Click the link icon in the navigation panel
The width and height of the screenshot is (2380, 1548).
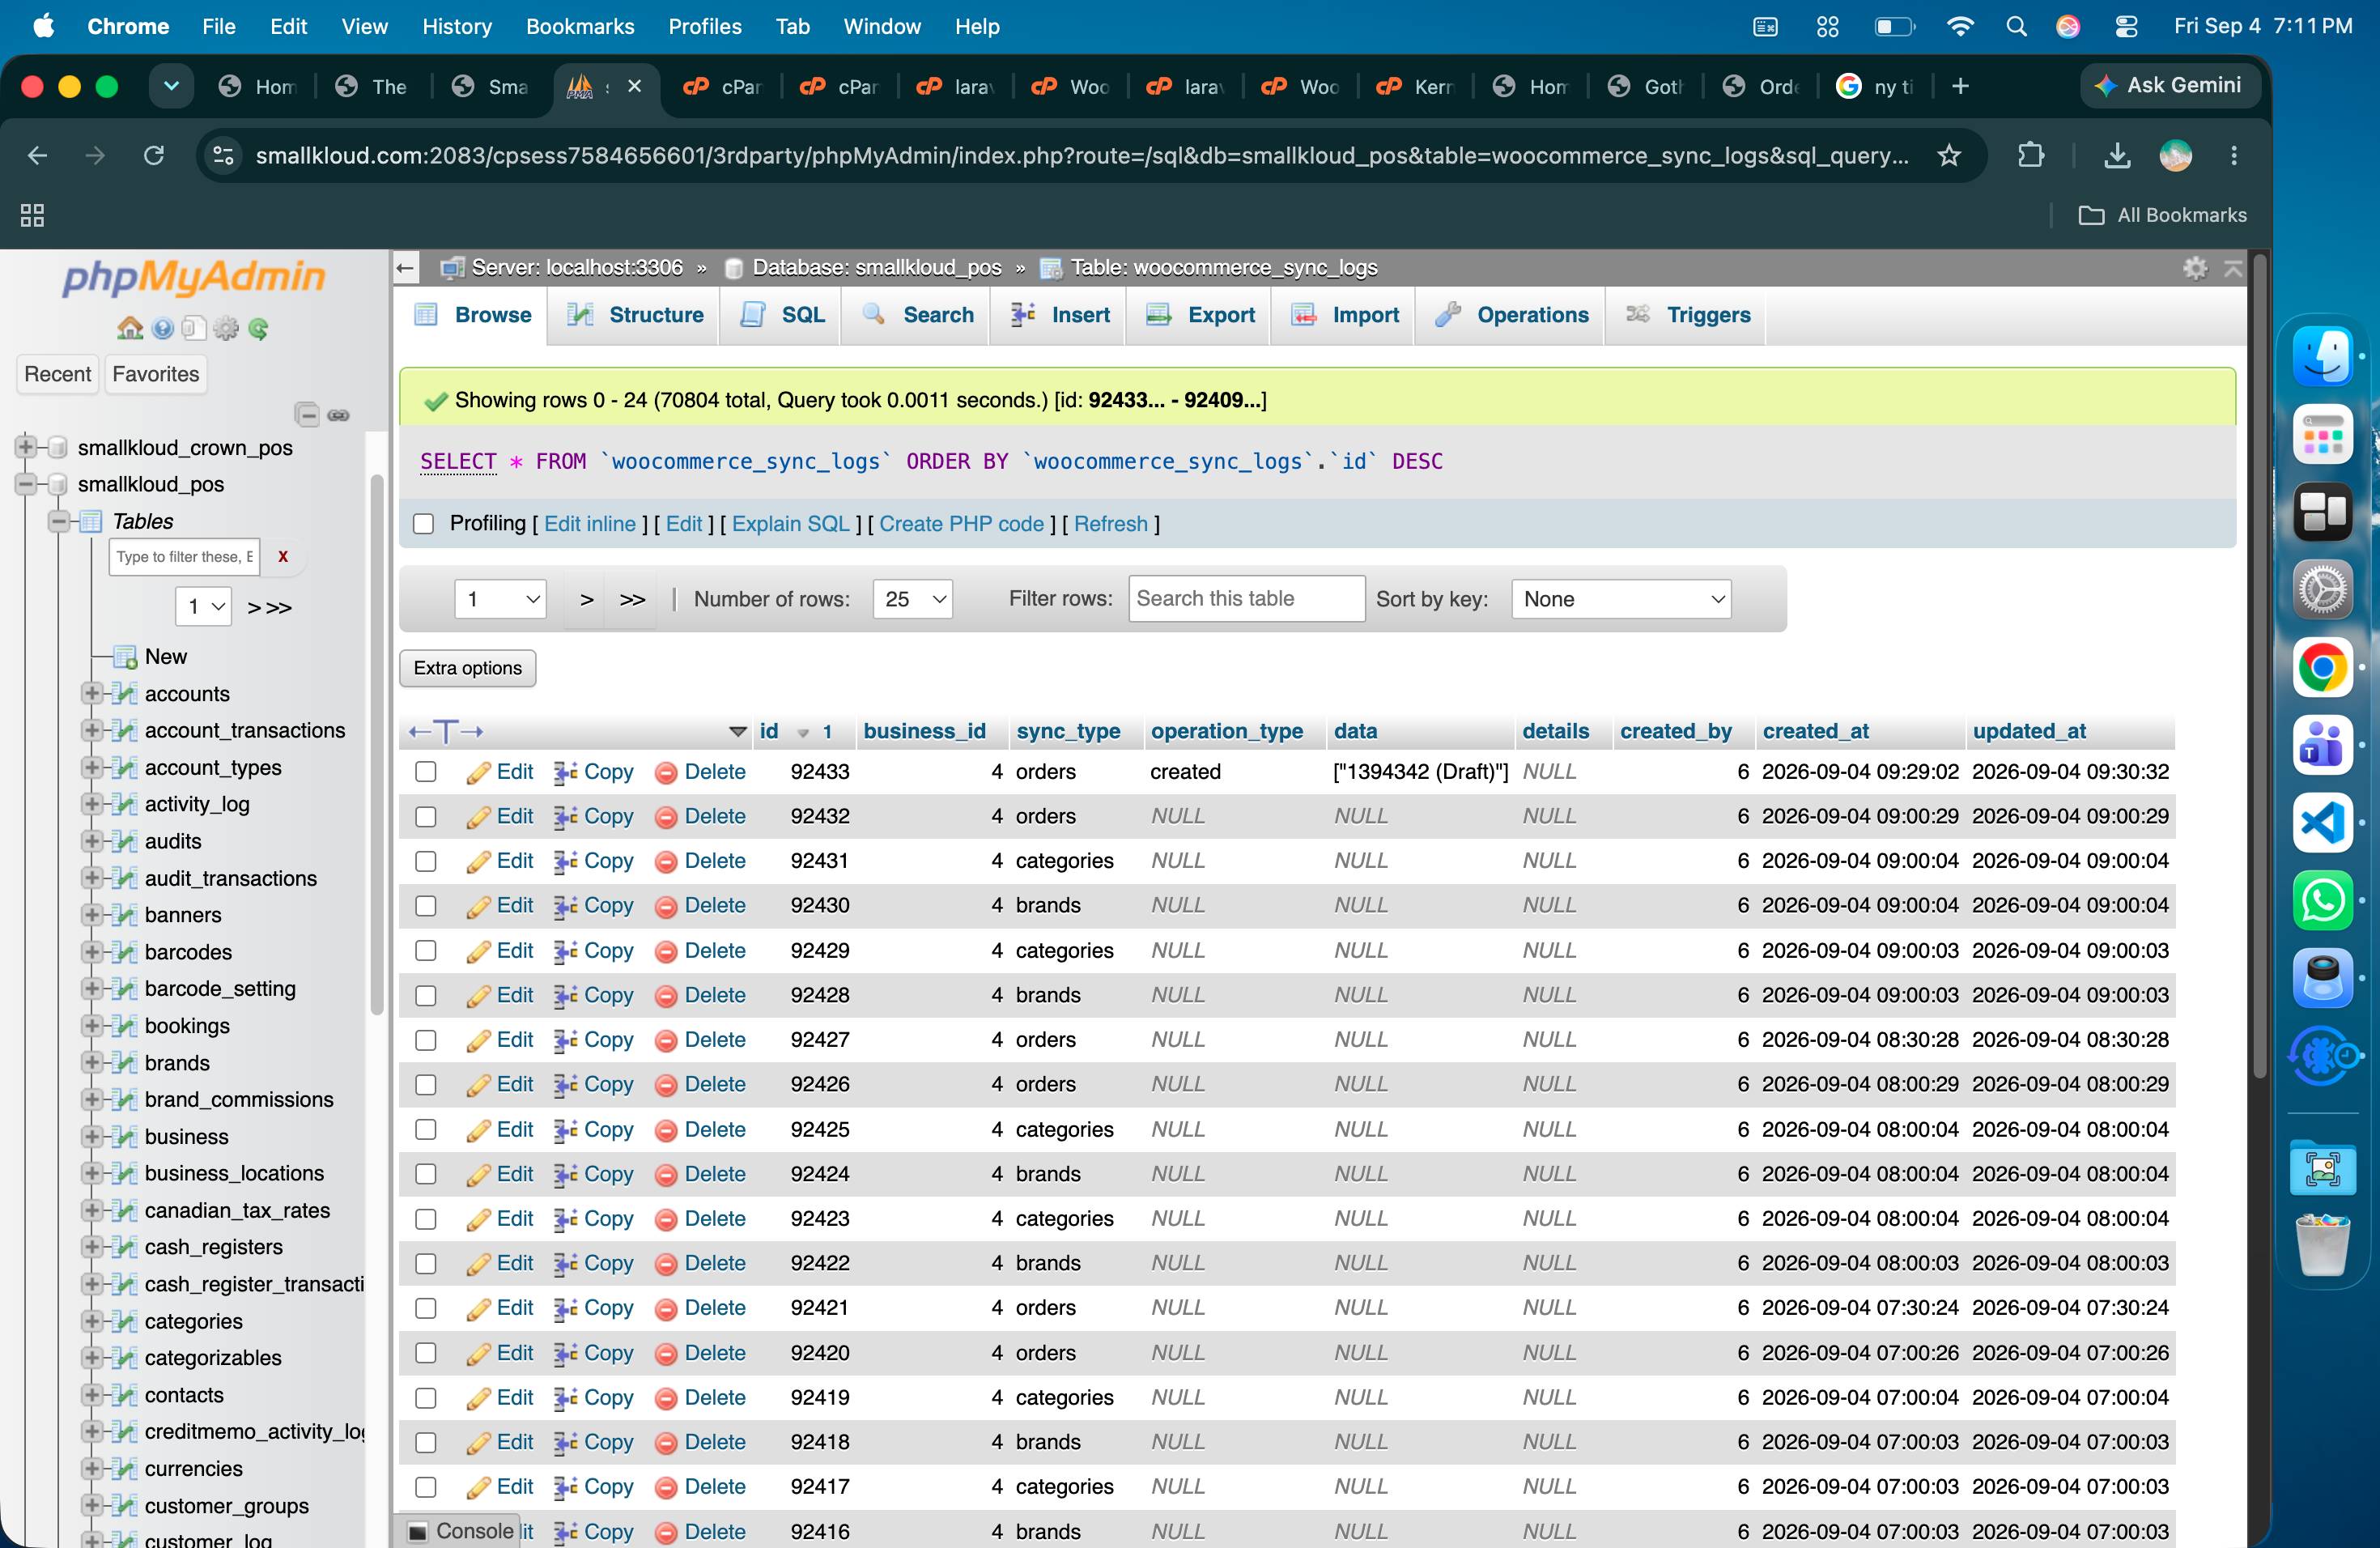coord(339,415)
